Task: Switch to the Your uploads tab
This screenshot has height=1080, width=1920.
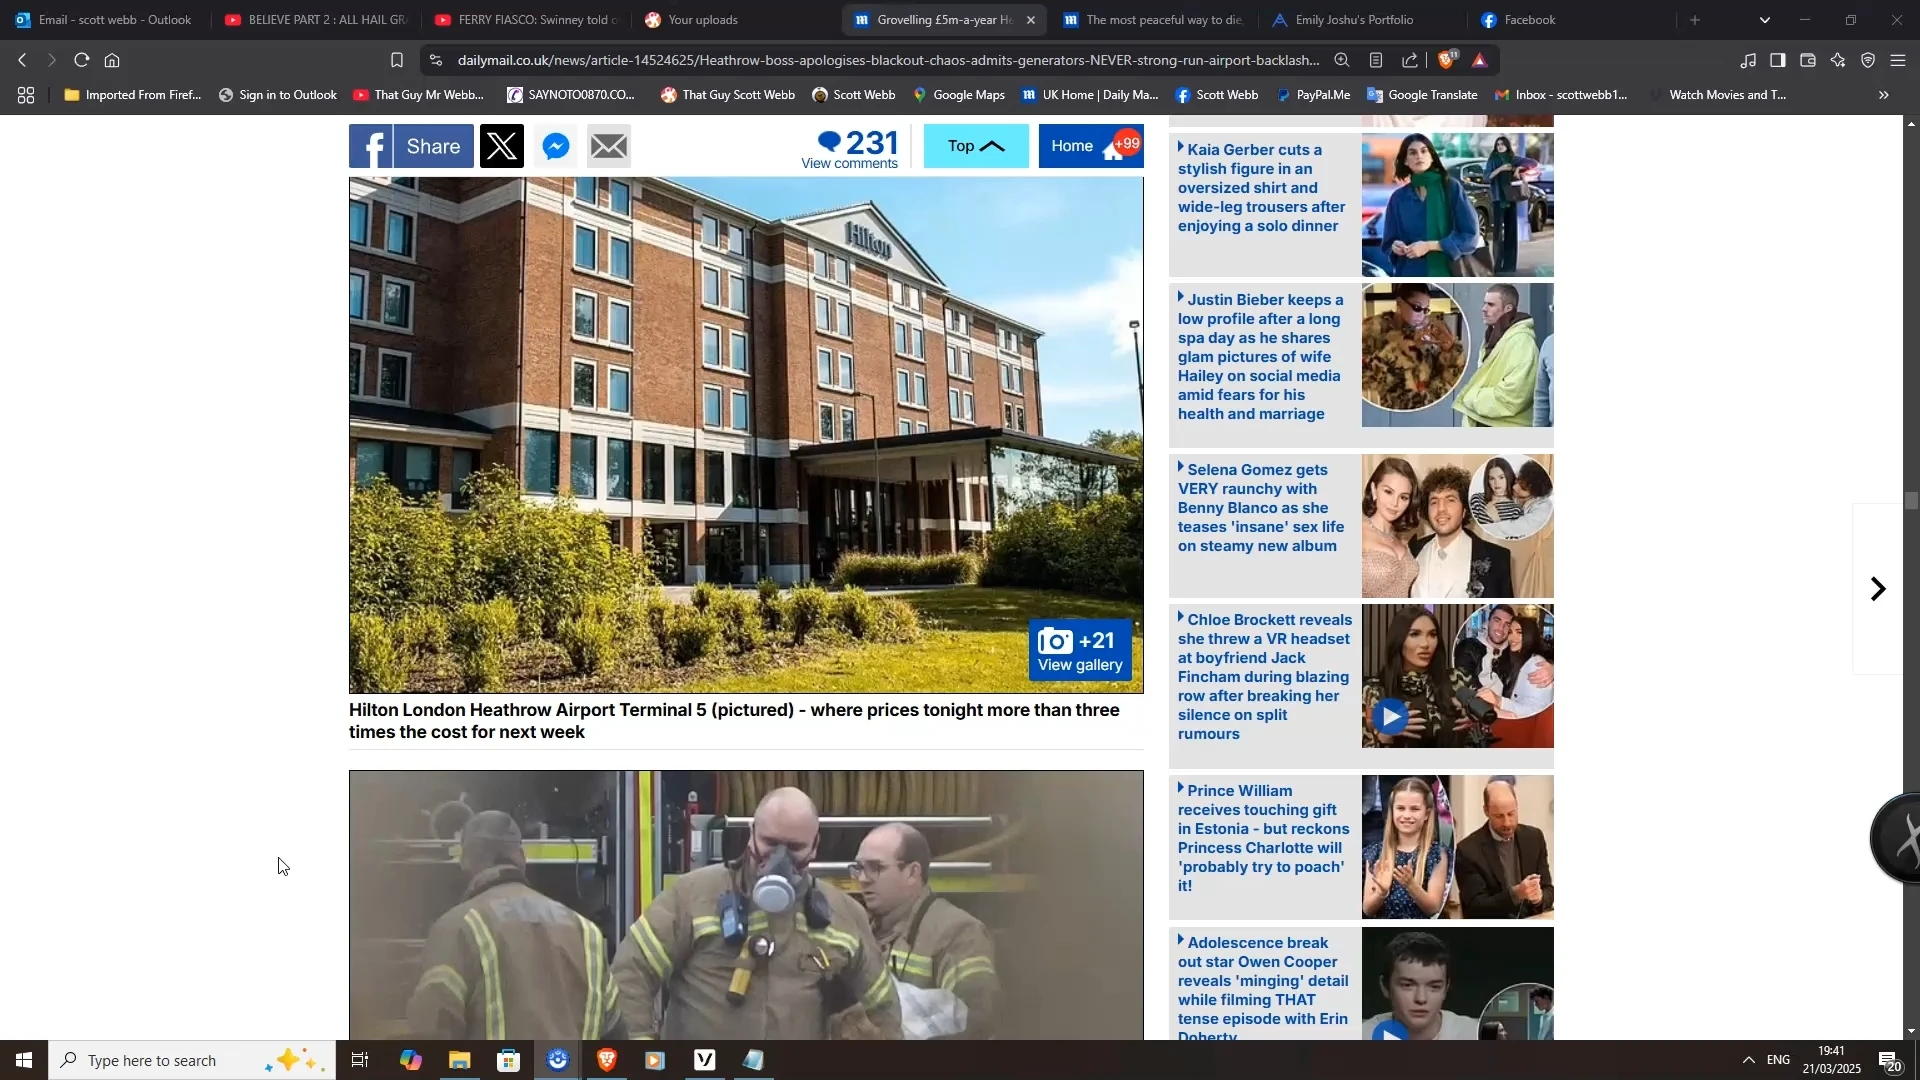Action: click(x=736, y=20)
